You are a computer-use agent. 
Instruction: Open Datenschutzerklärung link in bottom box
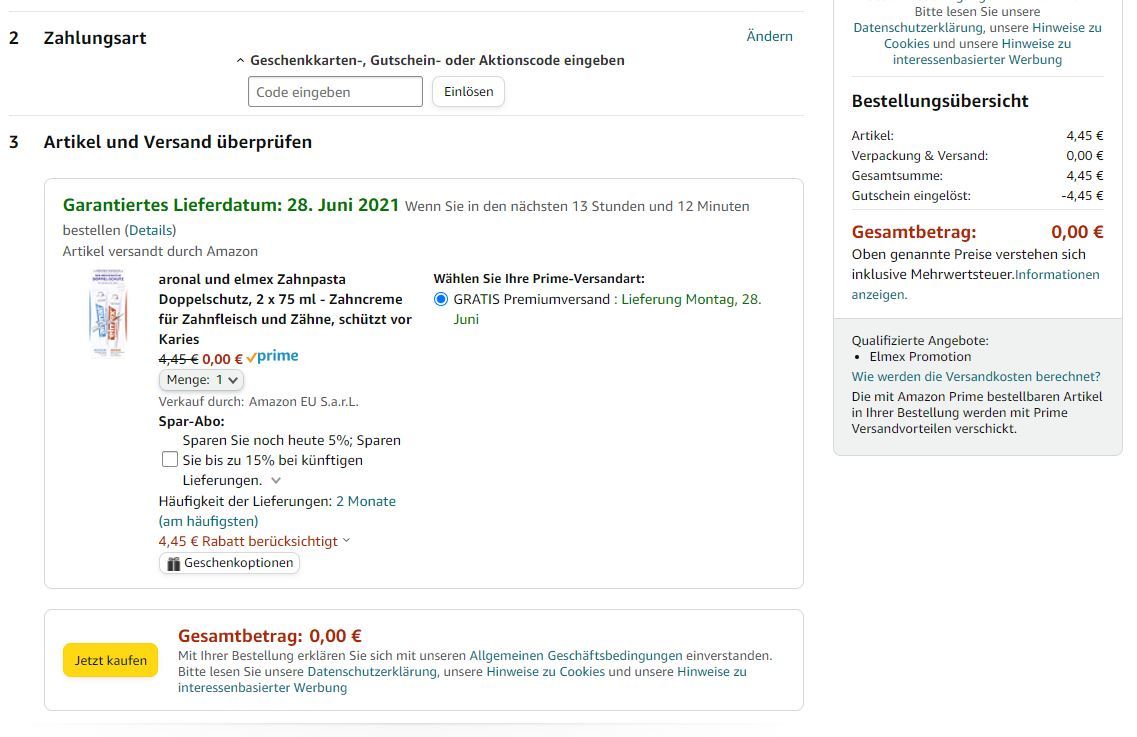coord(372,672)
